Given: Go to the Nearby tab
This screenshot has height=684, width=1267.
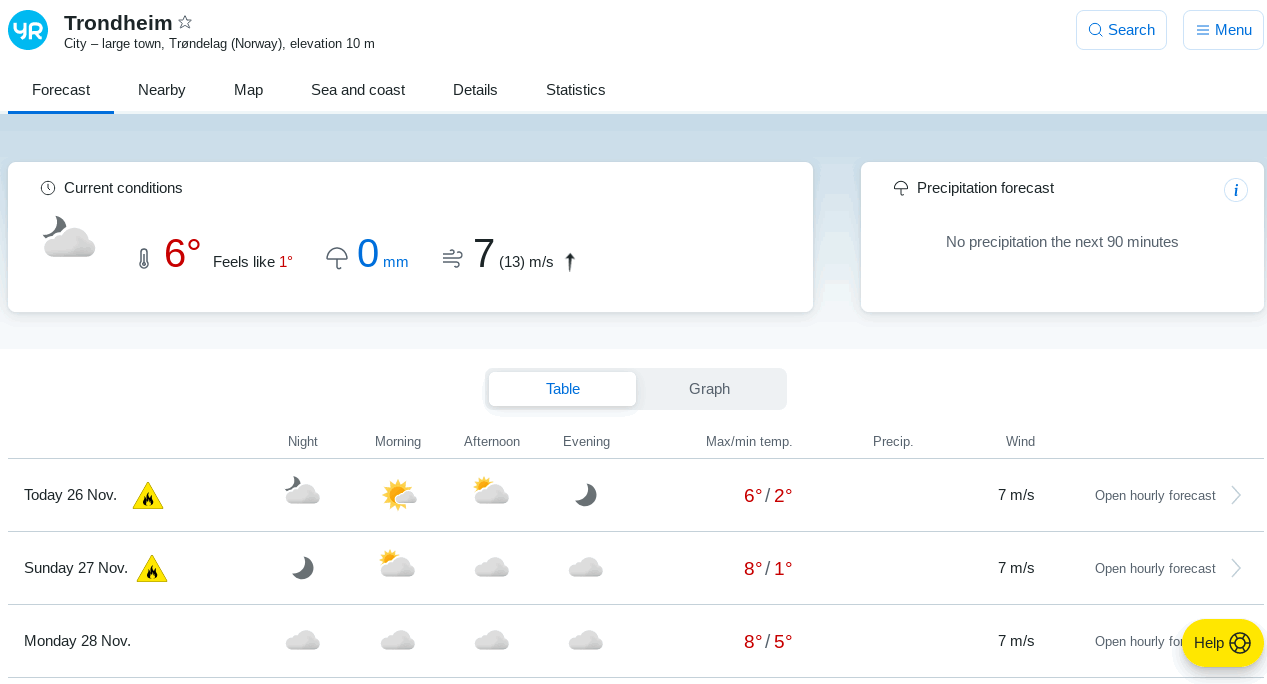Looking at the screenshot, I should point(162,90).
